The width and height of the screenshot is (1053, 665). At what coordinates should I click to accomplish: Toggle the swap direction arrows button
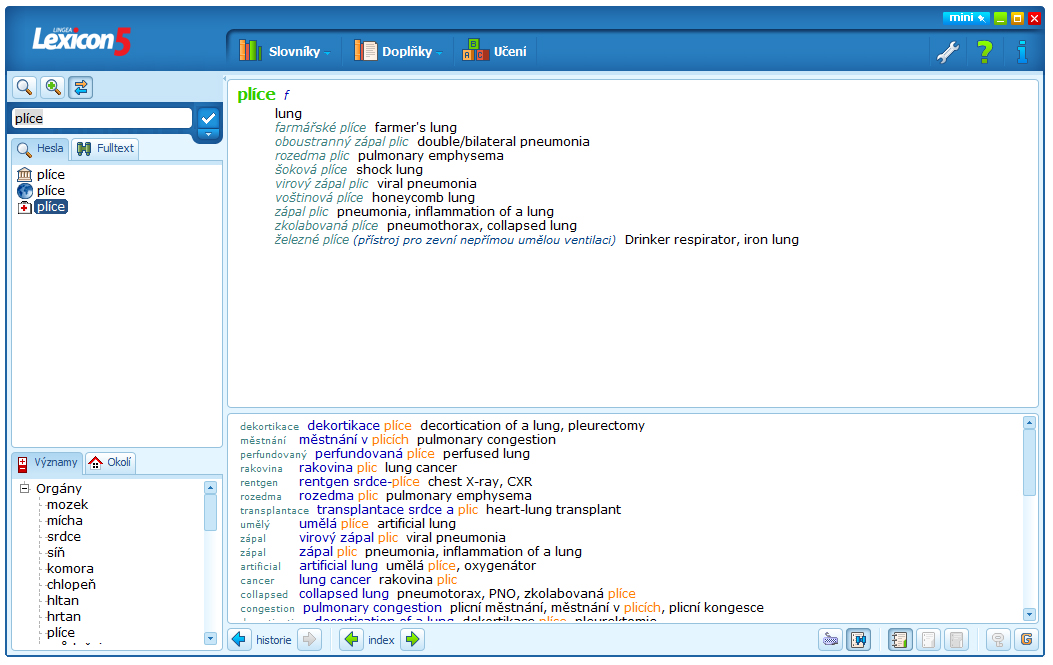(80, 87)
